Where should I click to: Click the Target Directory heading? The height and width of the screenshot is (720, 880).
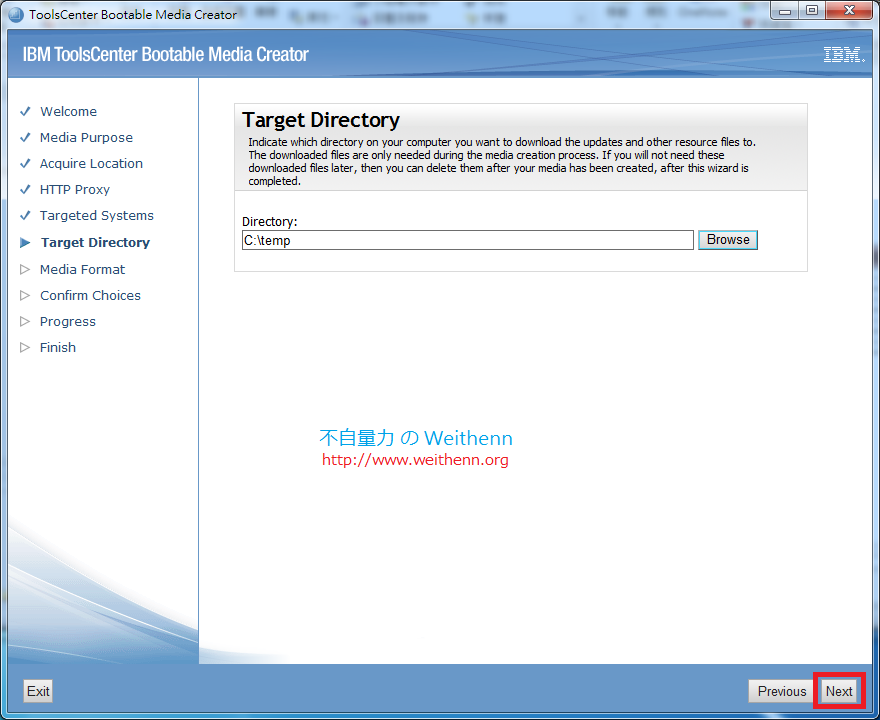[x=320, y=120]
